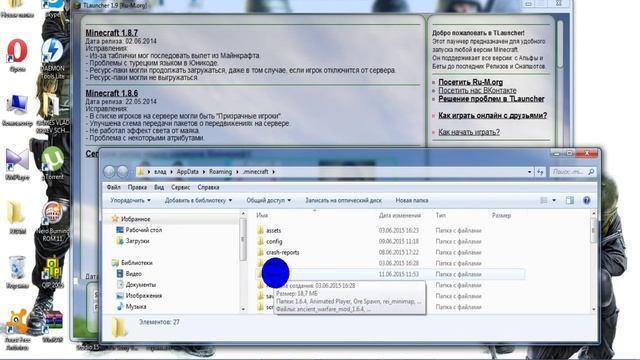This screenshot has height=360, width=640.
Task: Open Решение проблем в TLauncher link
Action: pos(491,99)
